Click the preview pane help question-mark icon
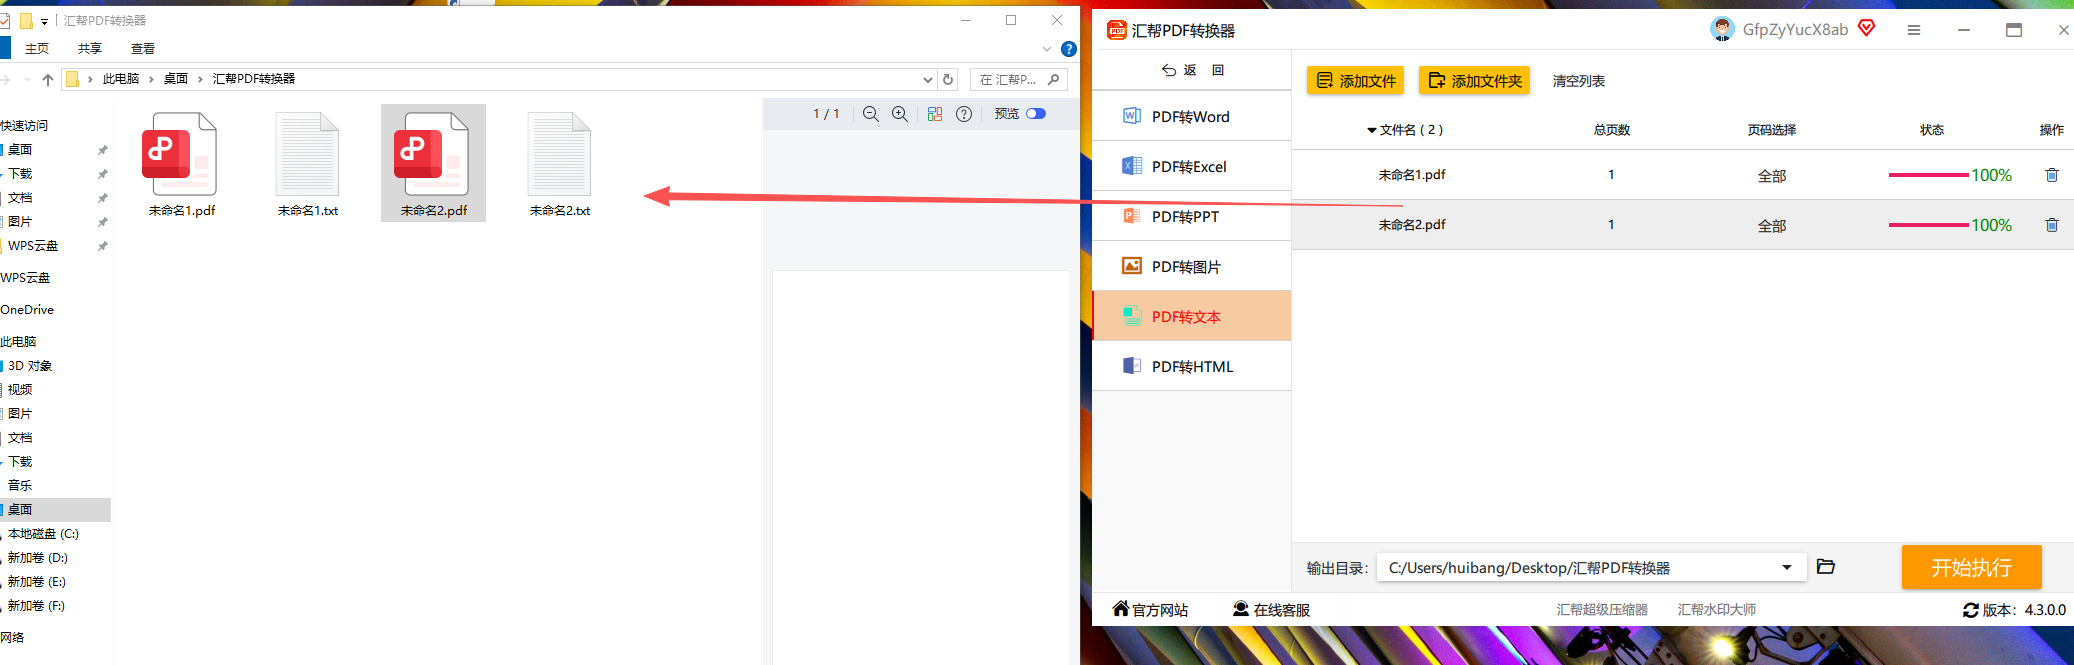This screenshot has height=665, width=2074. pos(964,114)
